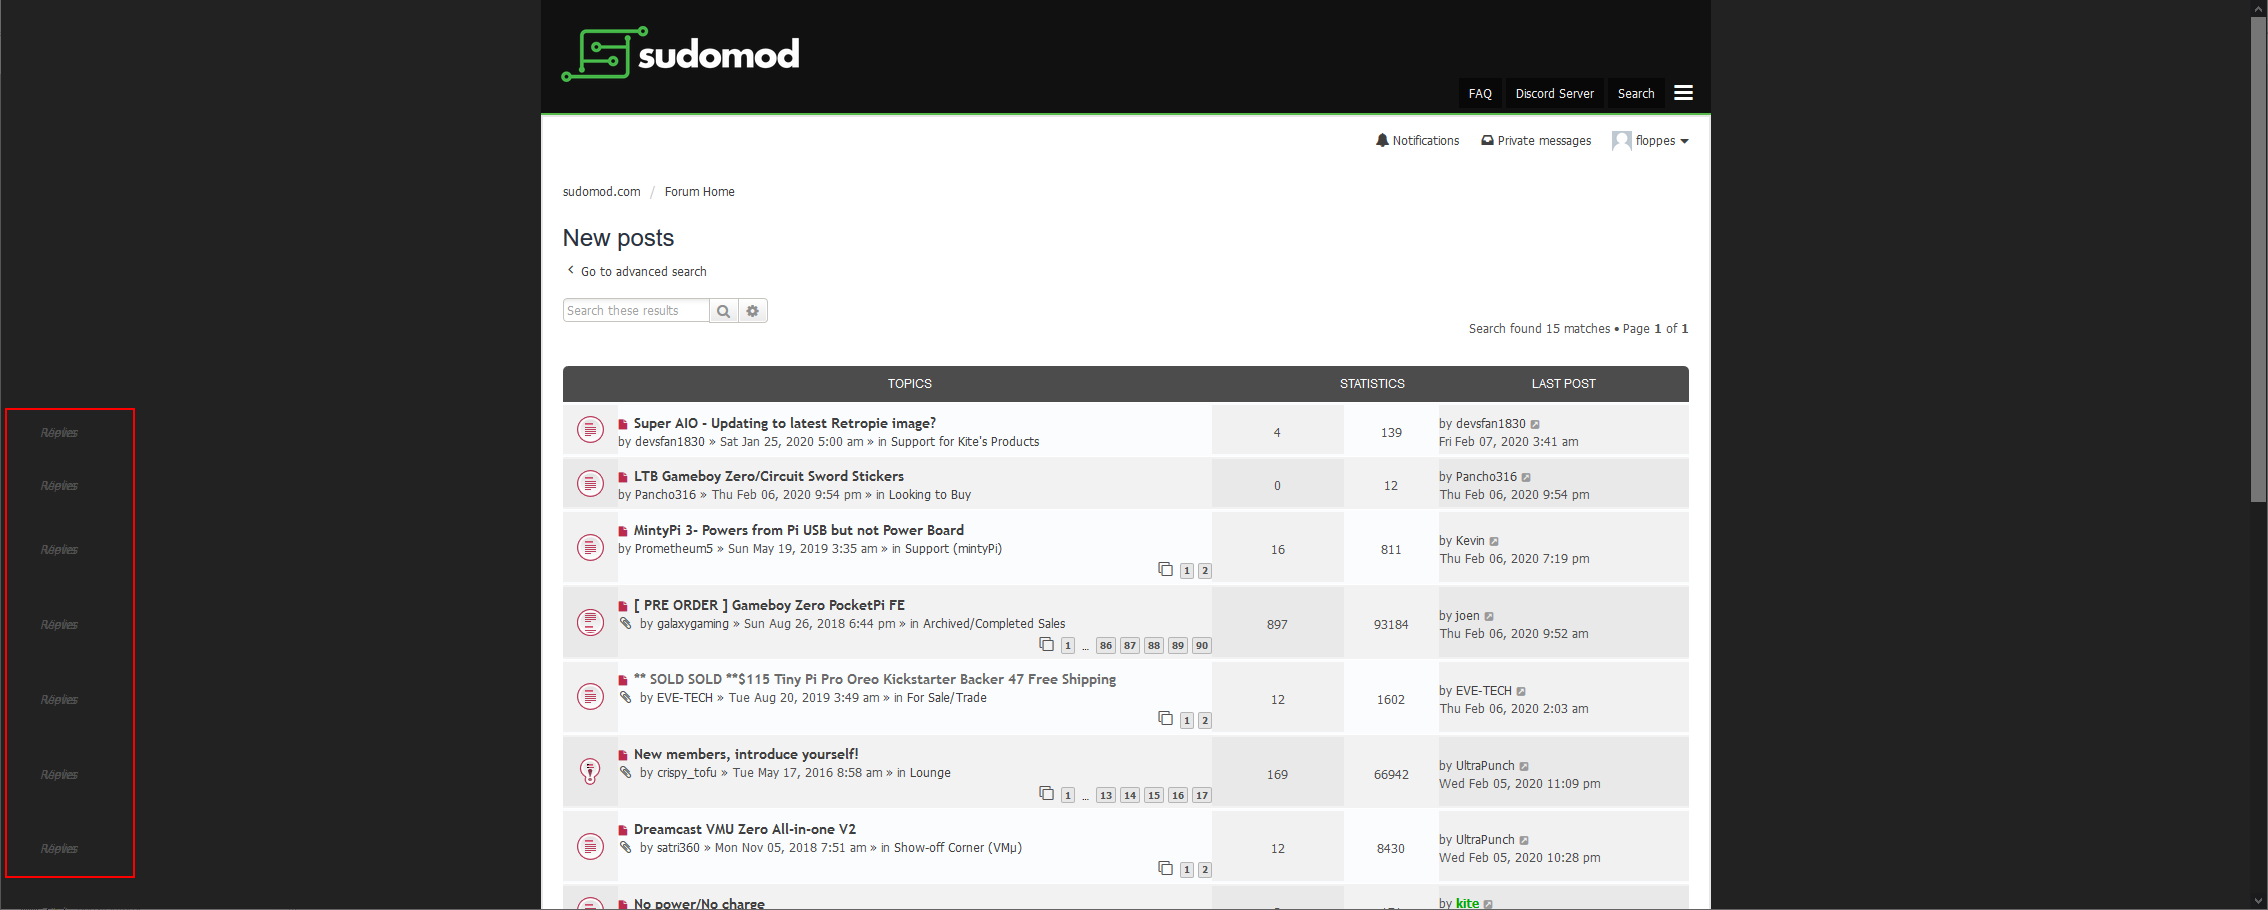2268x910 pixels.
Task: Go to page 86 of PRE ORDER topic
Action: [x=1106, y=646]
